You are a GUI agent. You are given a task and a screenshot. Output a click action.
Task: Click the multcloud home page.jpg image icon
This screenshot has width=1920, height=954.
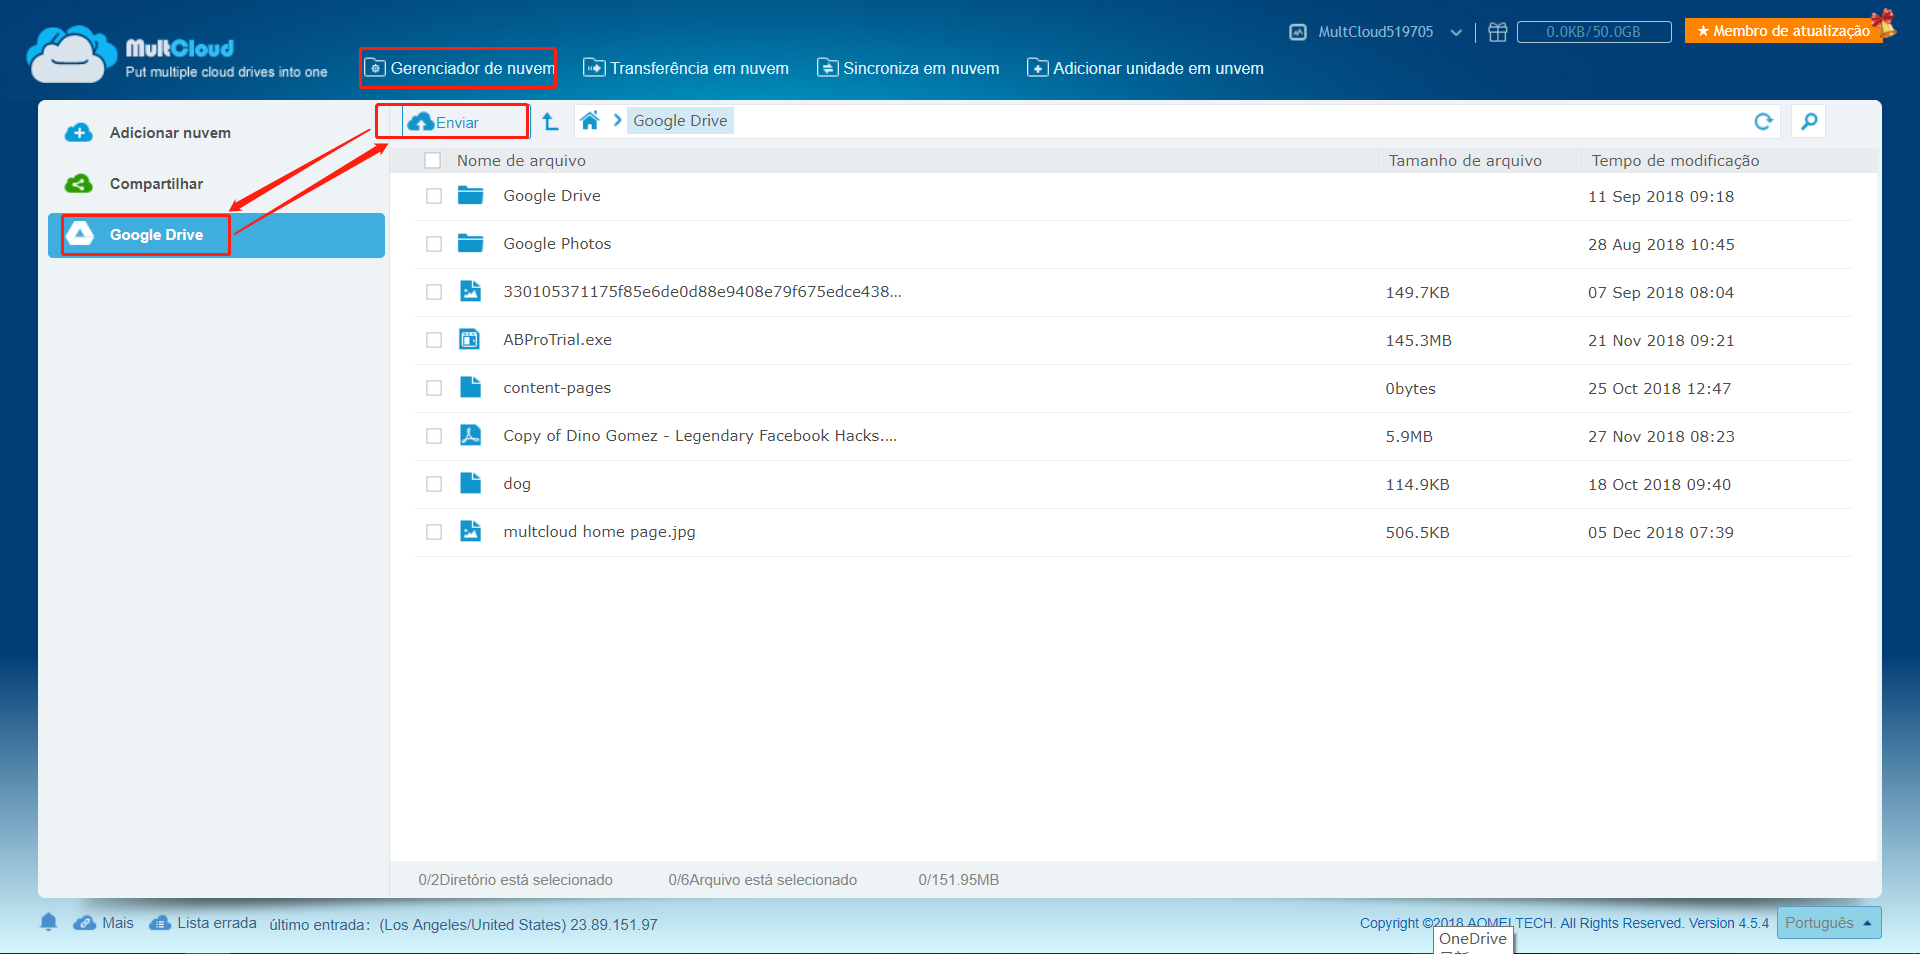(x=470, y=531)
